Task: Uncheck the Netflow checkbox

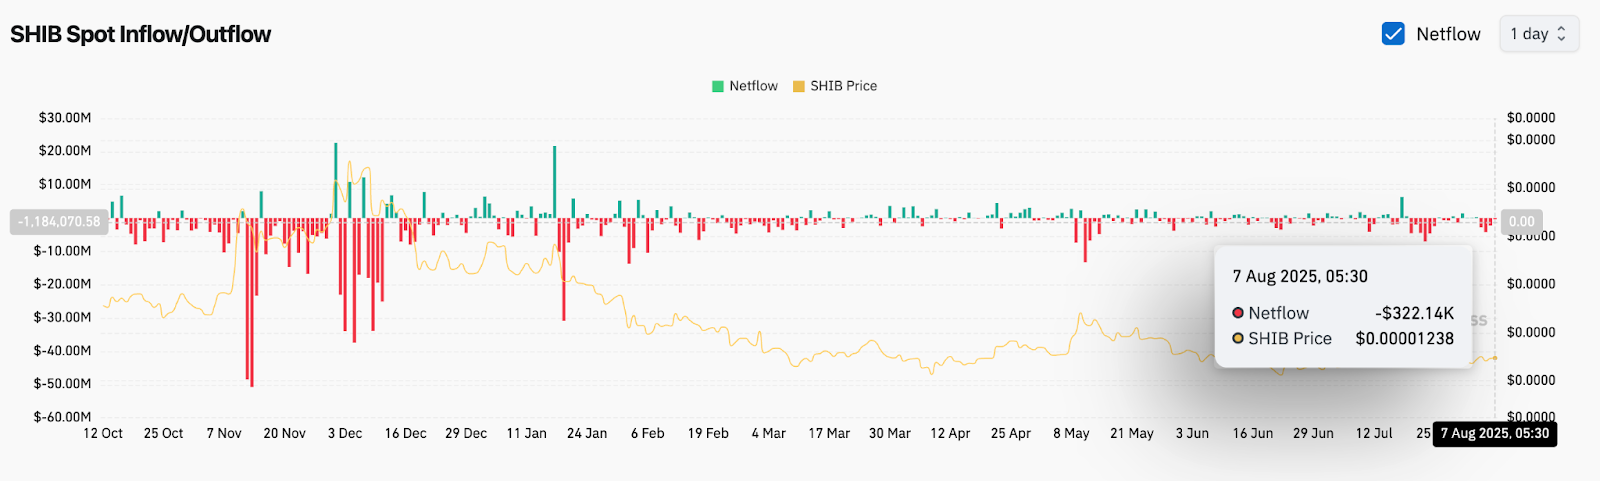Action: pyautogui.click(x=1393, y=34)
